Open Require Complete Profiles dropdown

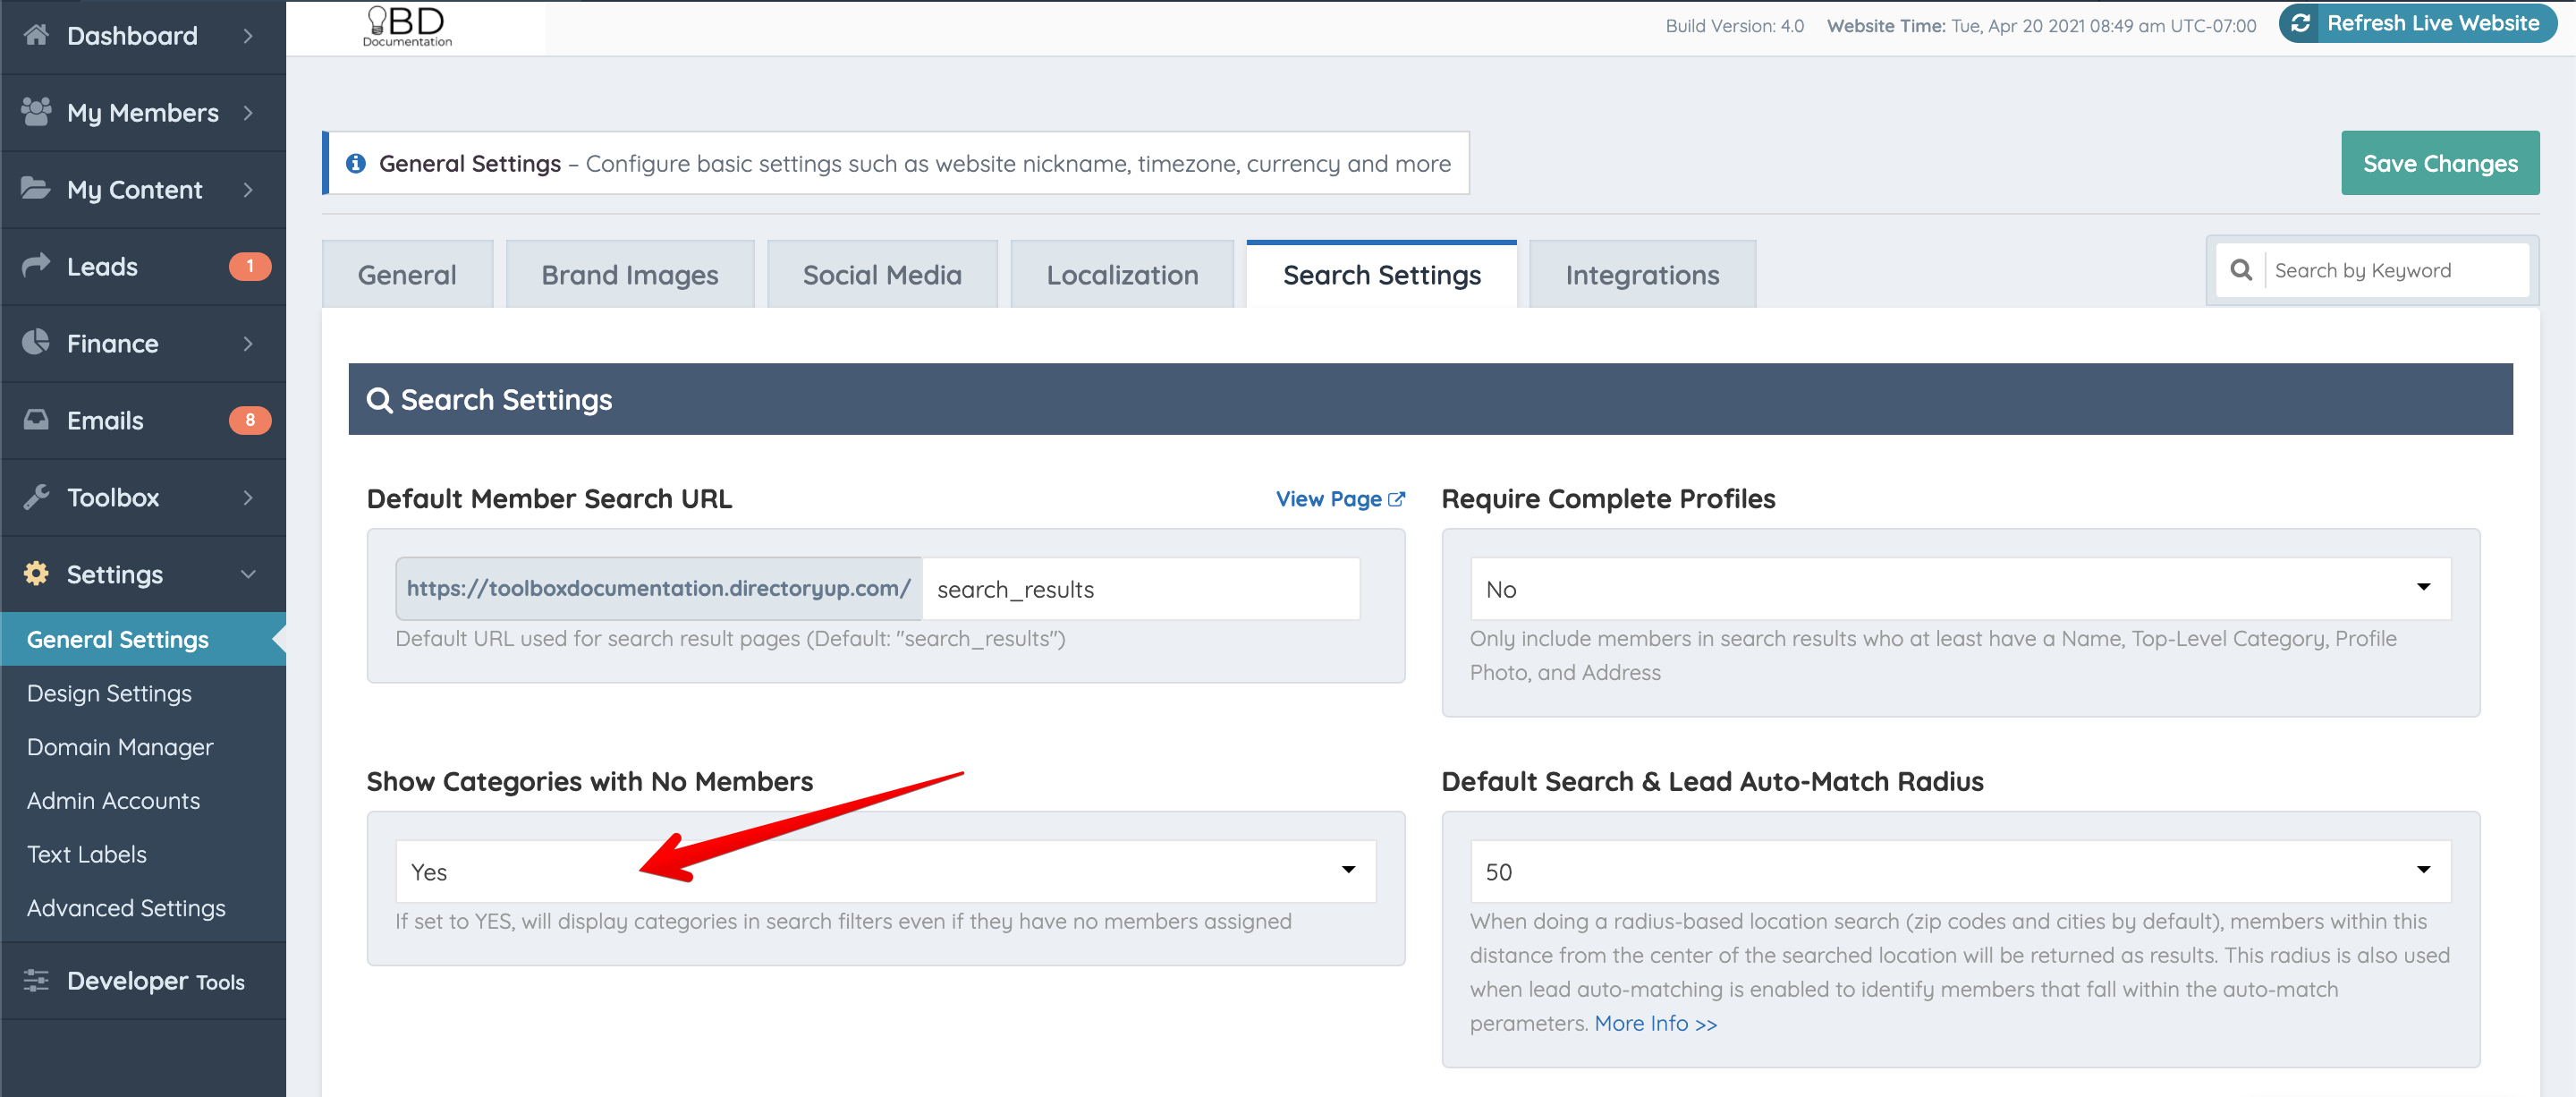tap(1959, 589)
